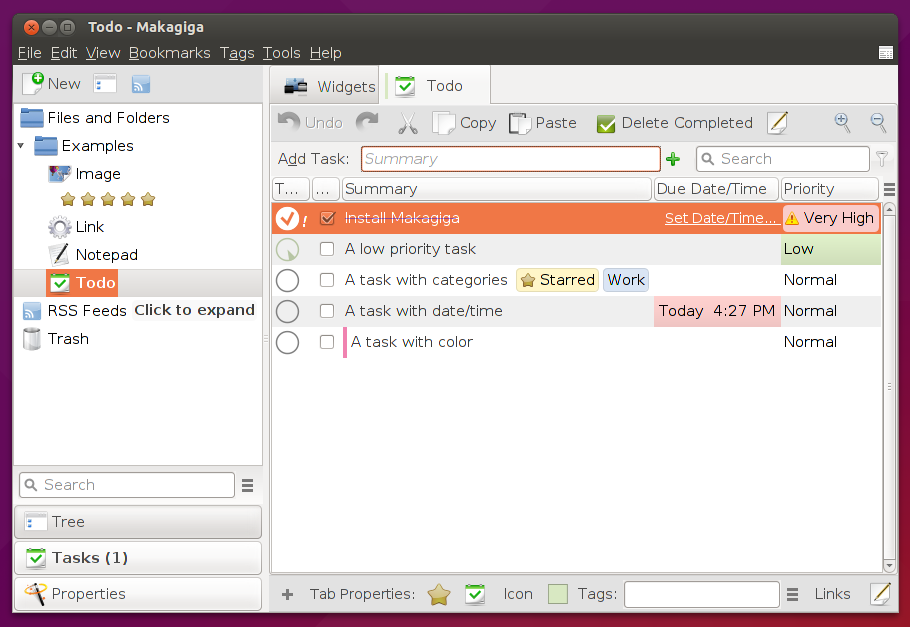Click the New item button
Viewport: 910px width, 627px height.
(52, 84)
